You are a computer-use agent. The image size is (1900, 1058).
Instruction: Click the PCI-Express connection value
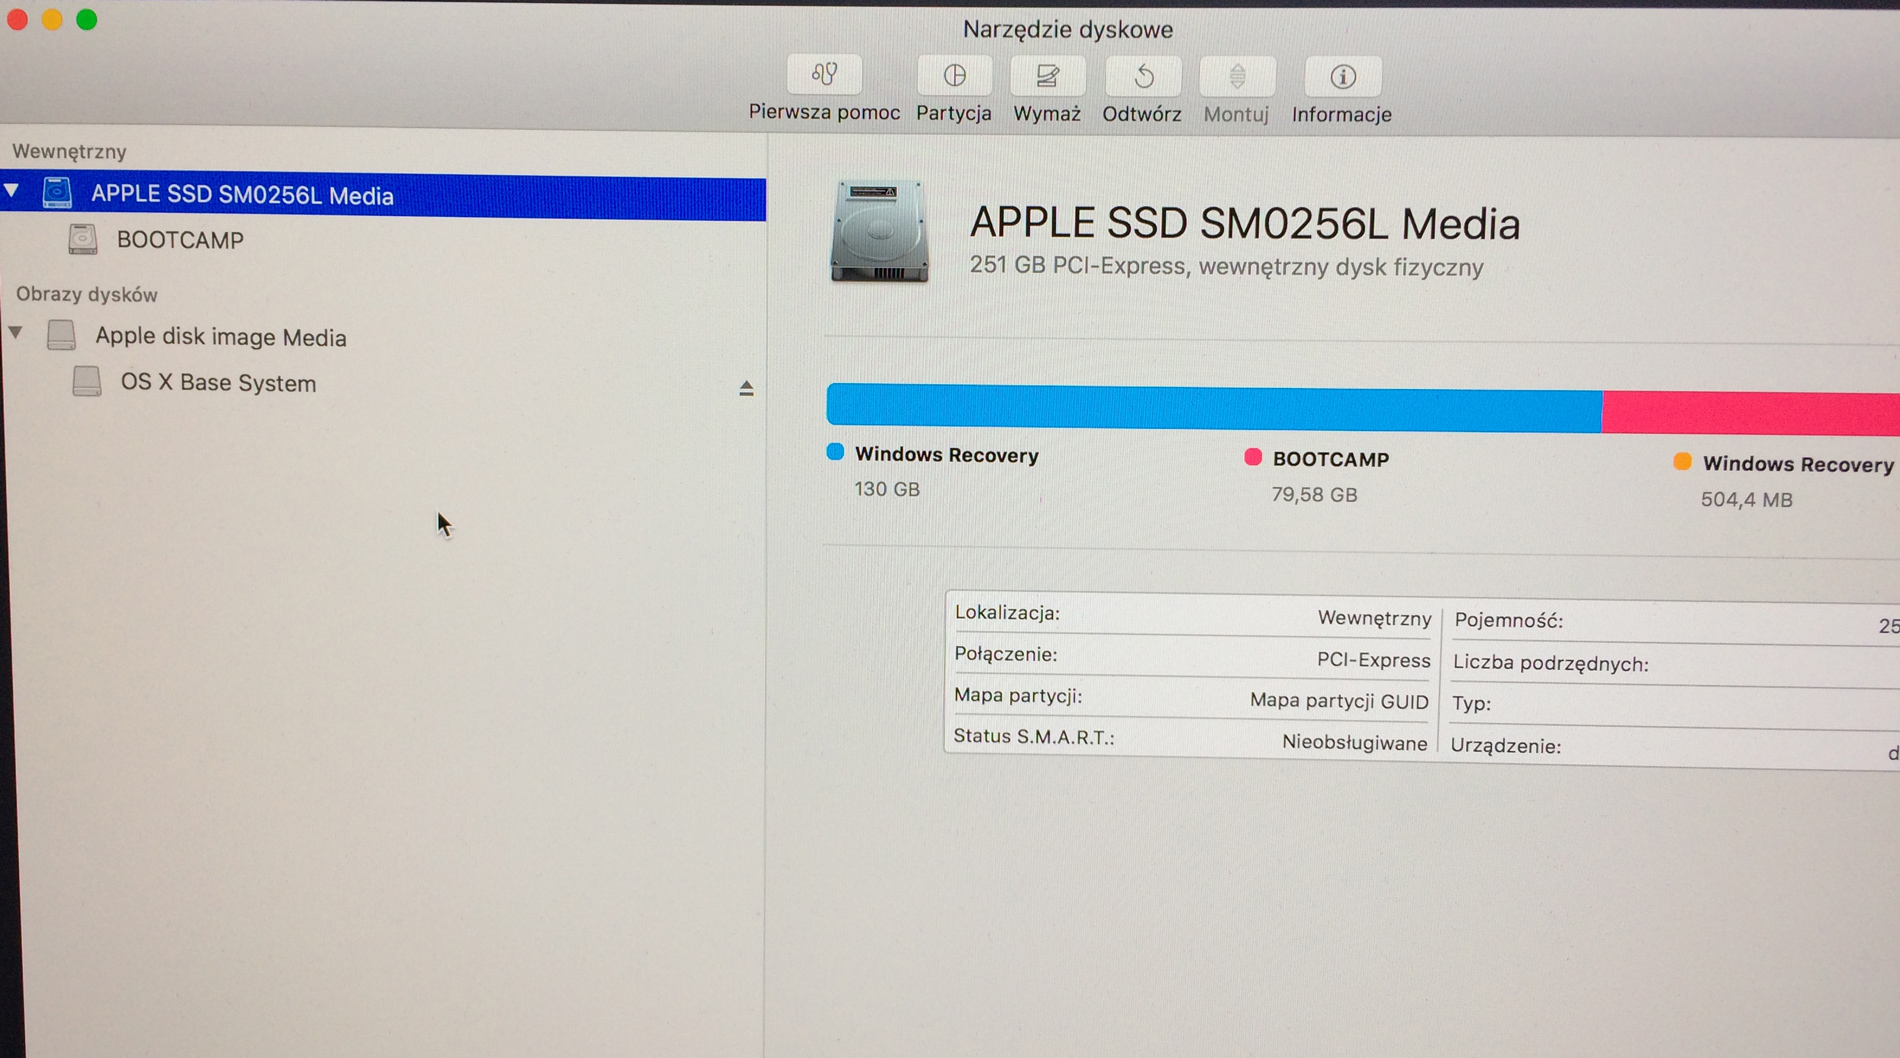[x=1373, y=660]
